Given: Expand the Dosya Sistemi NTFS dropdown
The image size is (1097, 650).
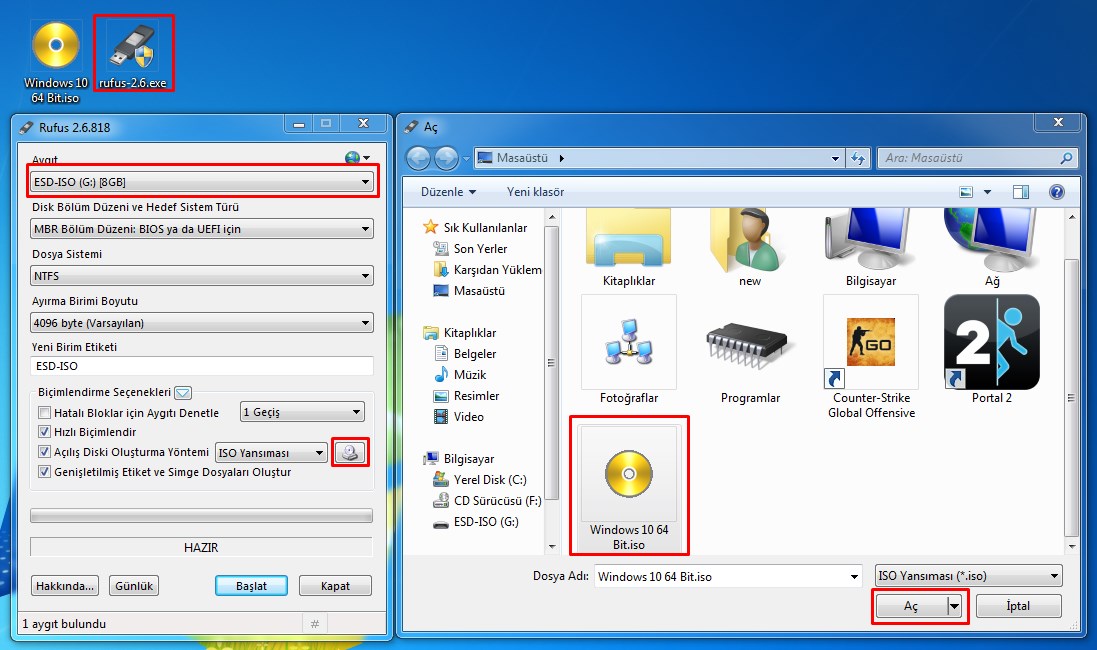Looking at the screenshot, I should pyautogui.click(x=203, y=275).
